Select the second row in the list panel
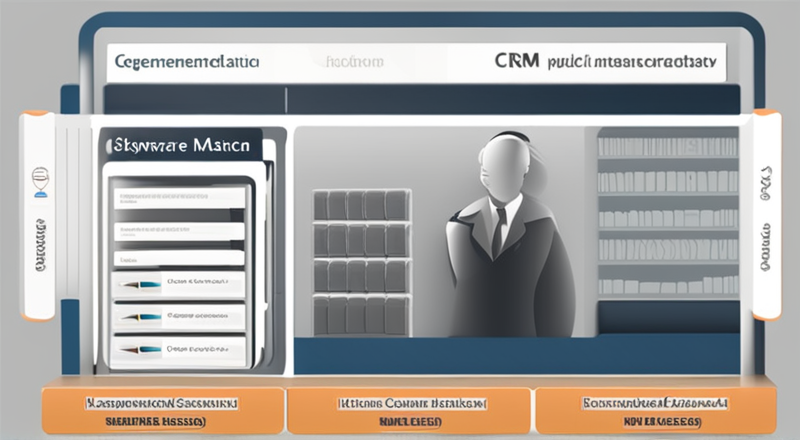Screen dimensions: 800x440 (x=180, y=230)
